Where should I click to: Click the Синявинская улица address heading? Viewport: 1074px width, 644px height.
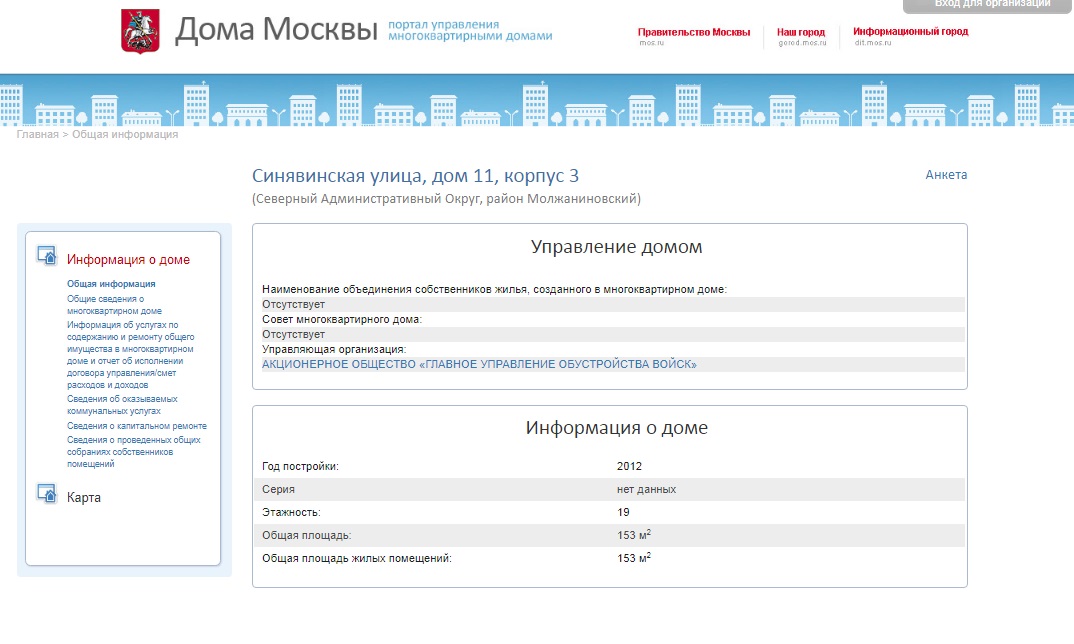click(415, 176)
